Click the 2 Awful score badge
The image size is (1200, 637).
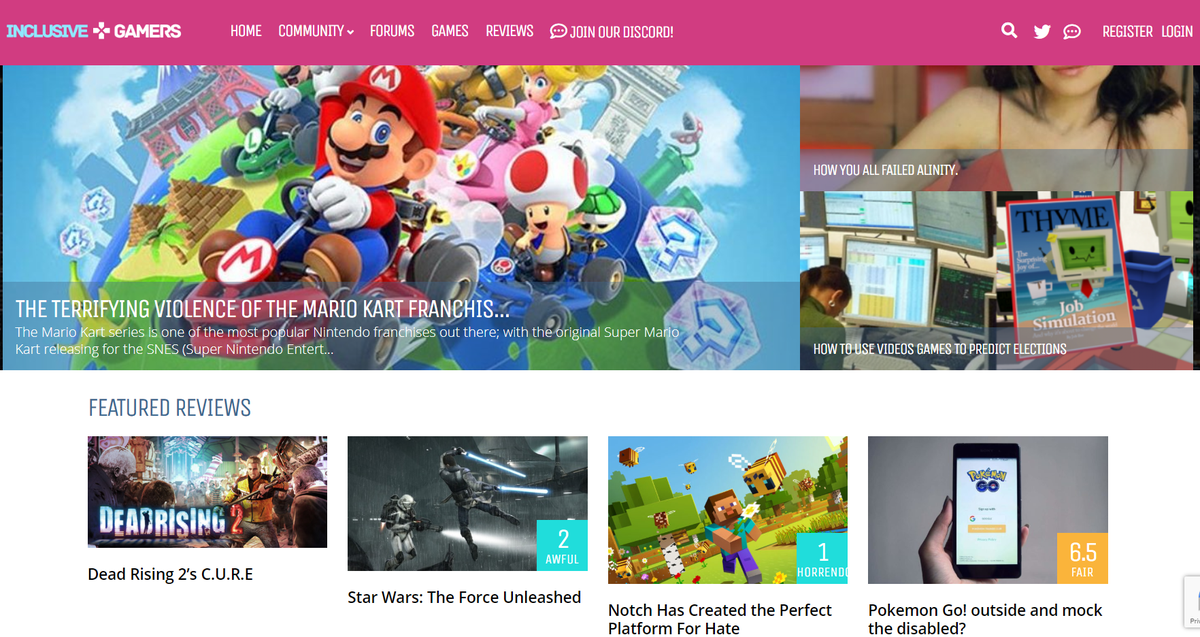click(x=562, y=546)
